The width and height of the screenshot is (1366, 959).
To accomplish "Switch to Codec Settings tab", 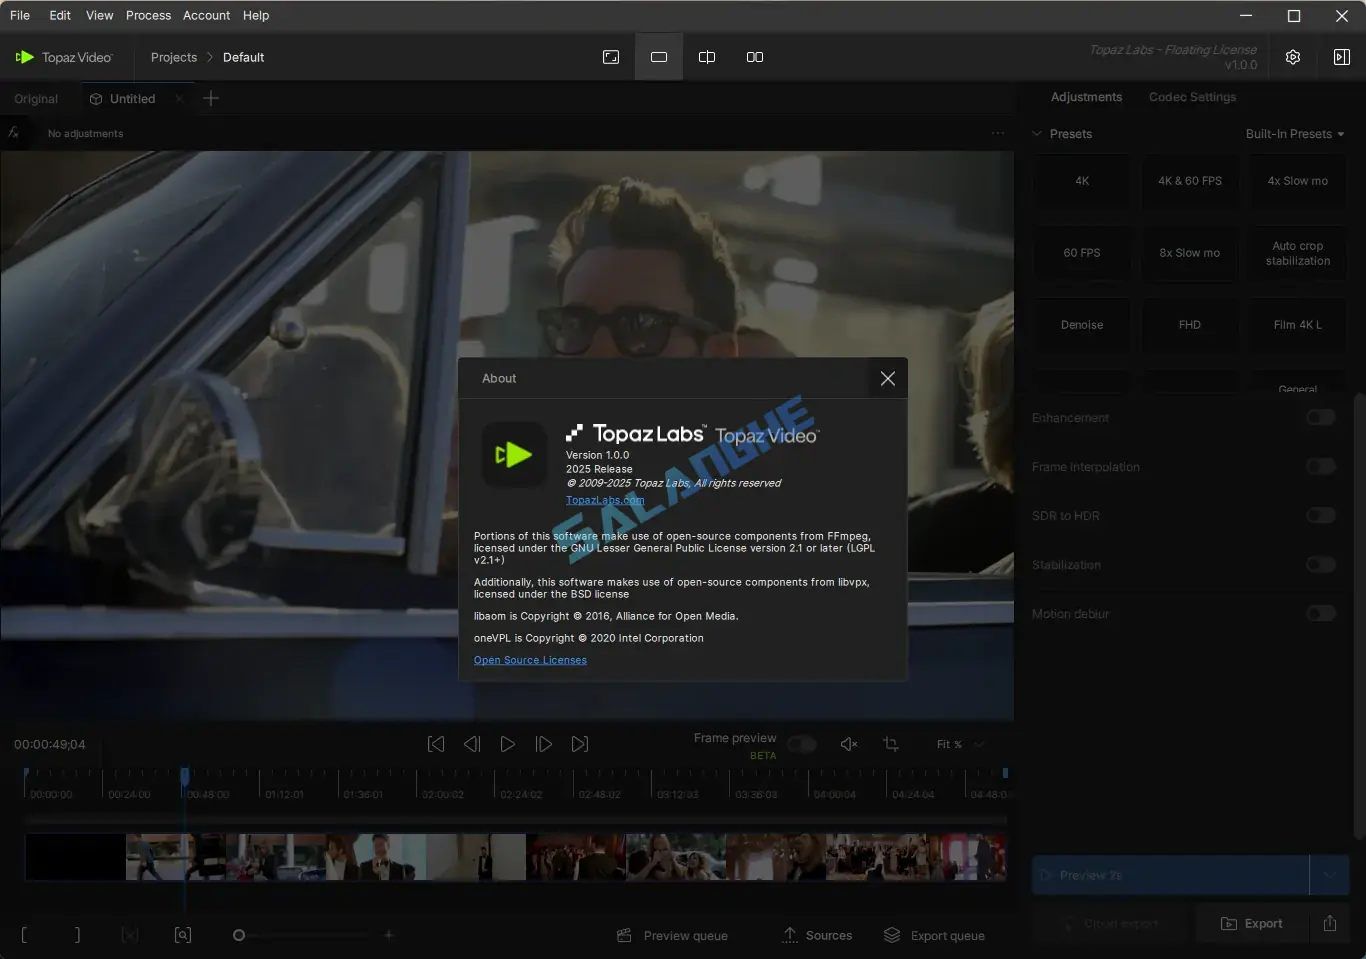I will point(1192,97).
